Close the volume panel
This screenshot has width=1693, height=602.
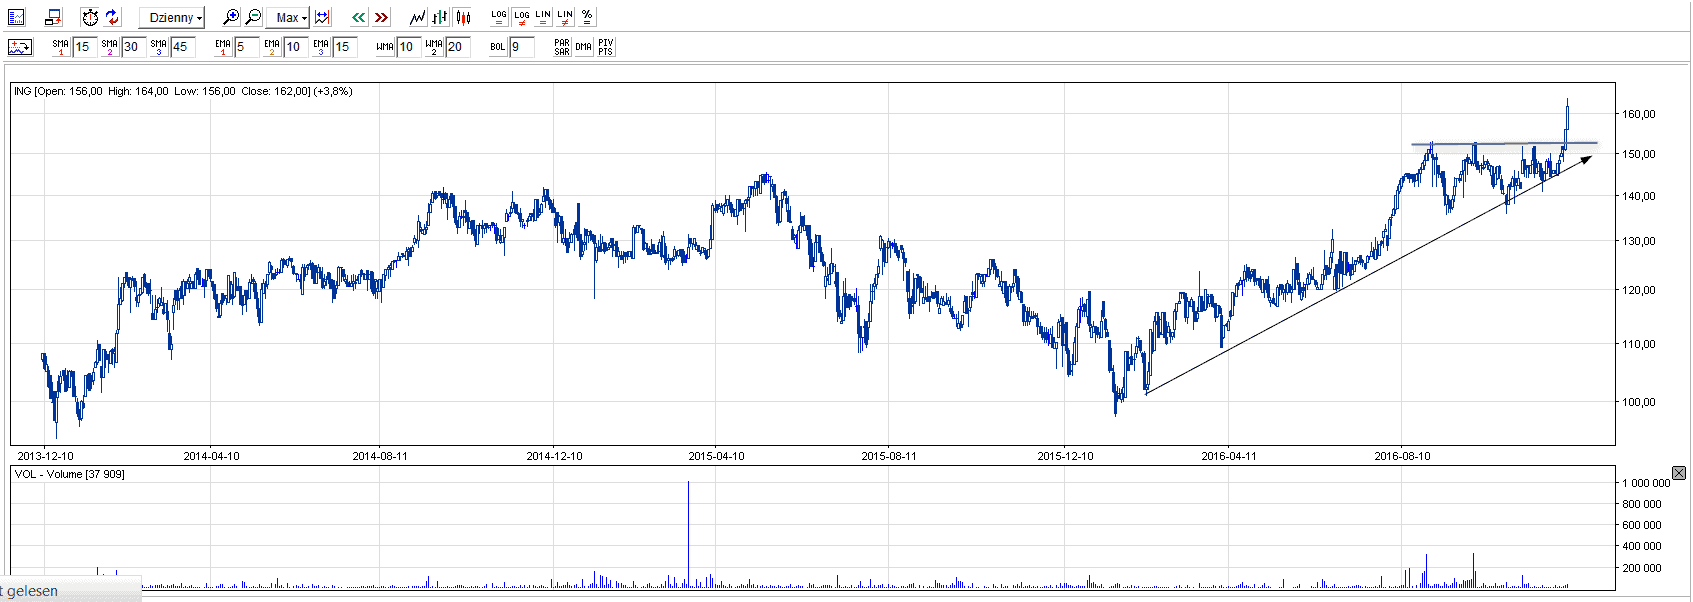(x=1679, y=472)
